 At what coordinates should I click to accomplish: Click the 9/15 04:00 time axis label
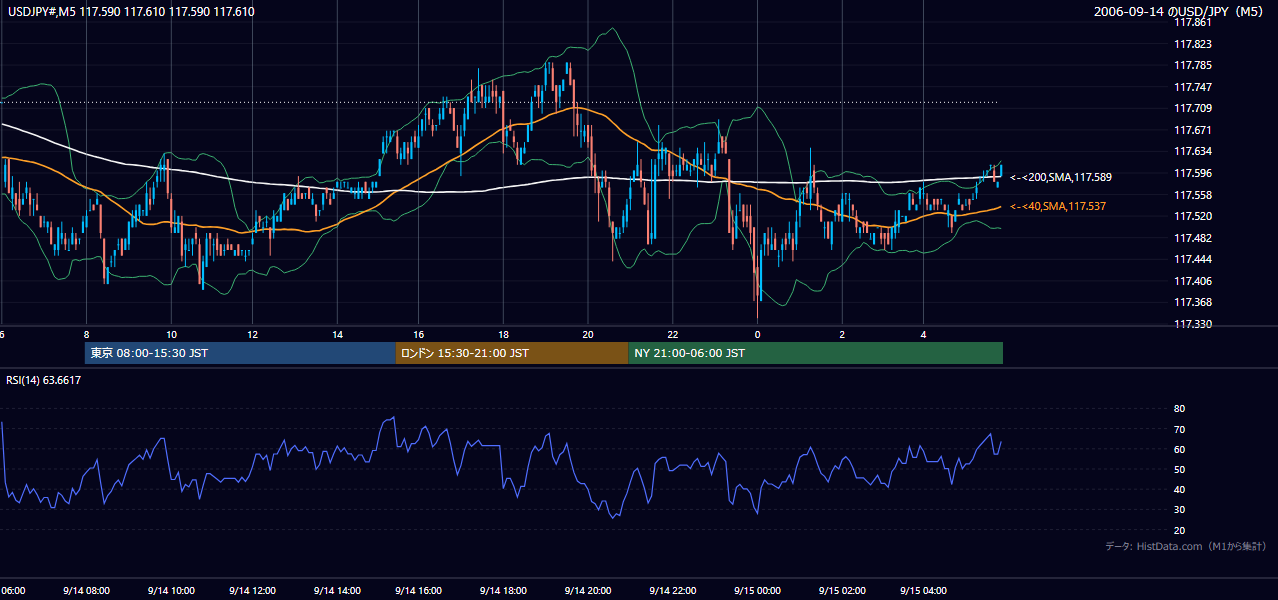tap(925, 591)
